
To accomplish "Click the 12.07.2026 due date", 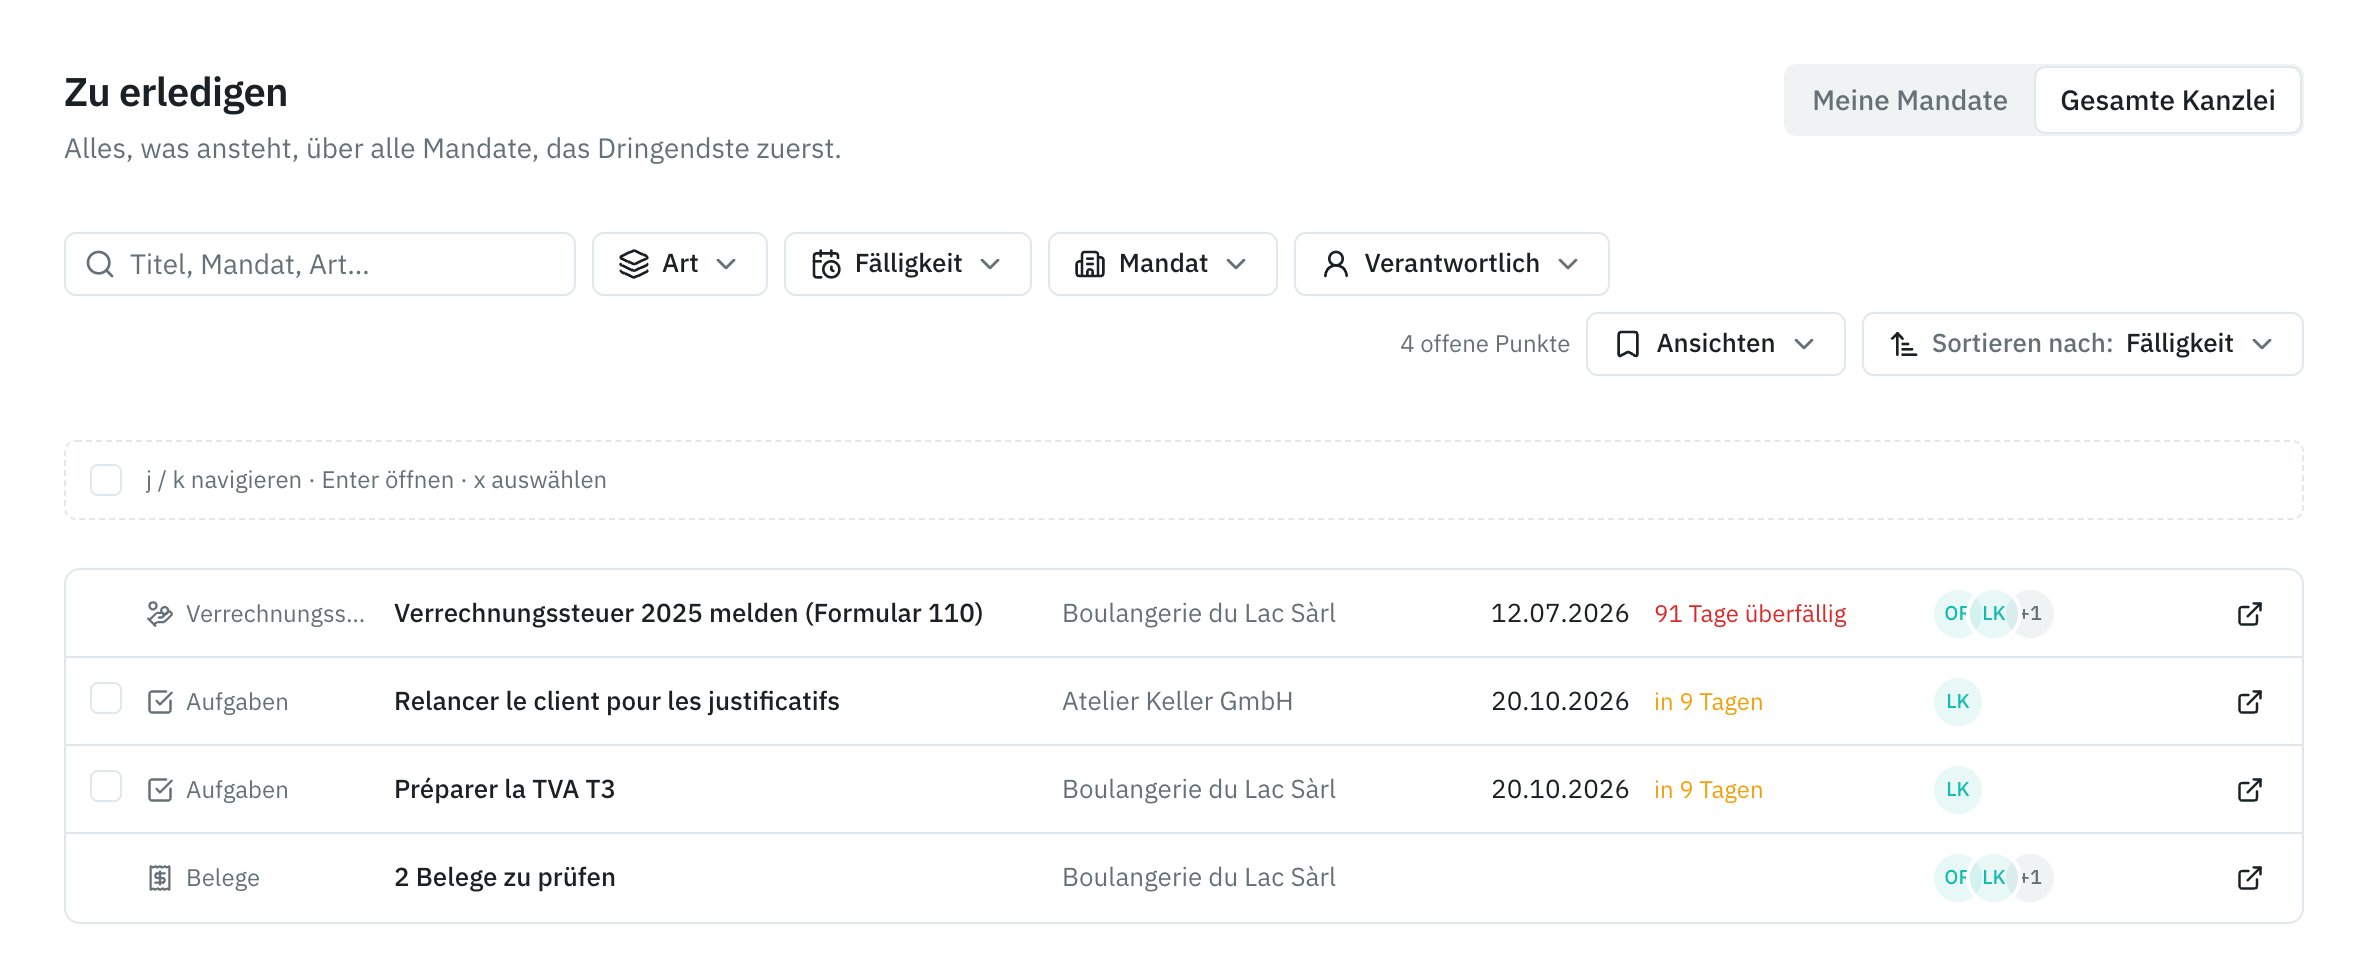I will (x=1560, y=614).
